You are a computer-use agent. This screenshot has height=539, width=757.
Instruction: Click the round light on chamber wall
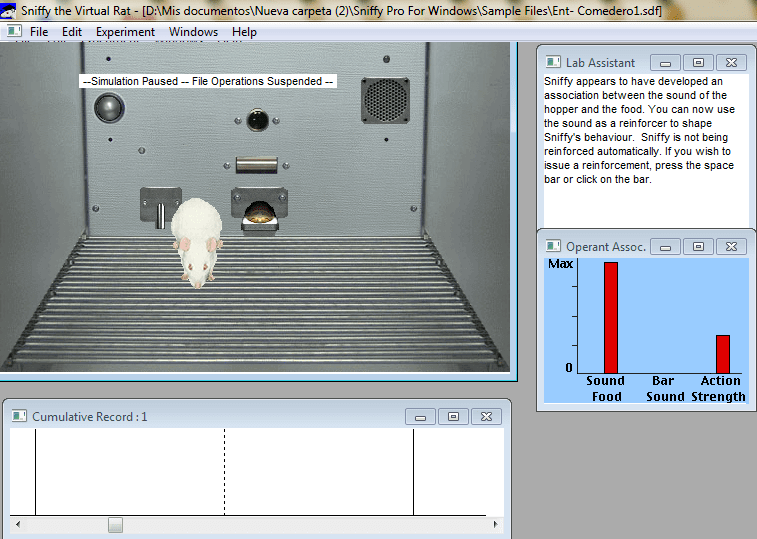pos(109,107)
